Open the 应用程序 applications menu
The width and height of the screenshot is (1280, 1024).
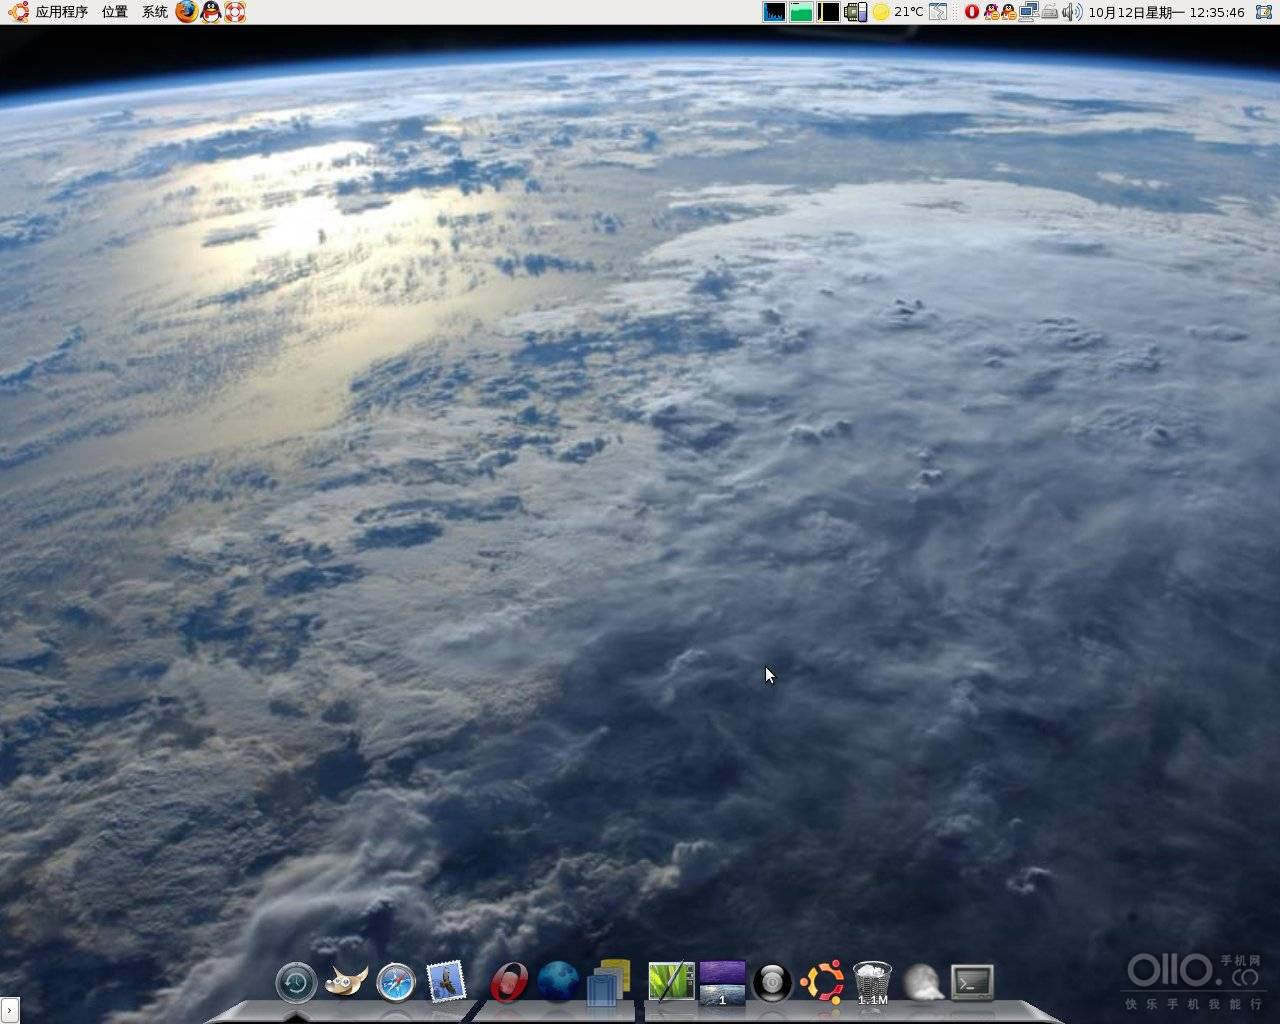tap(62, 12)
